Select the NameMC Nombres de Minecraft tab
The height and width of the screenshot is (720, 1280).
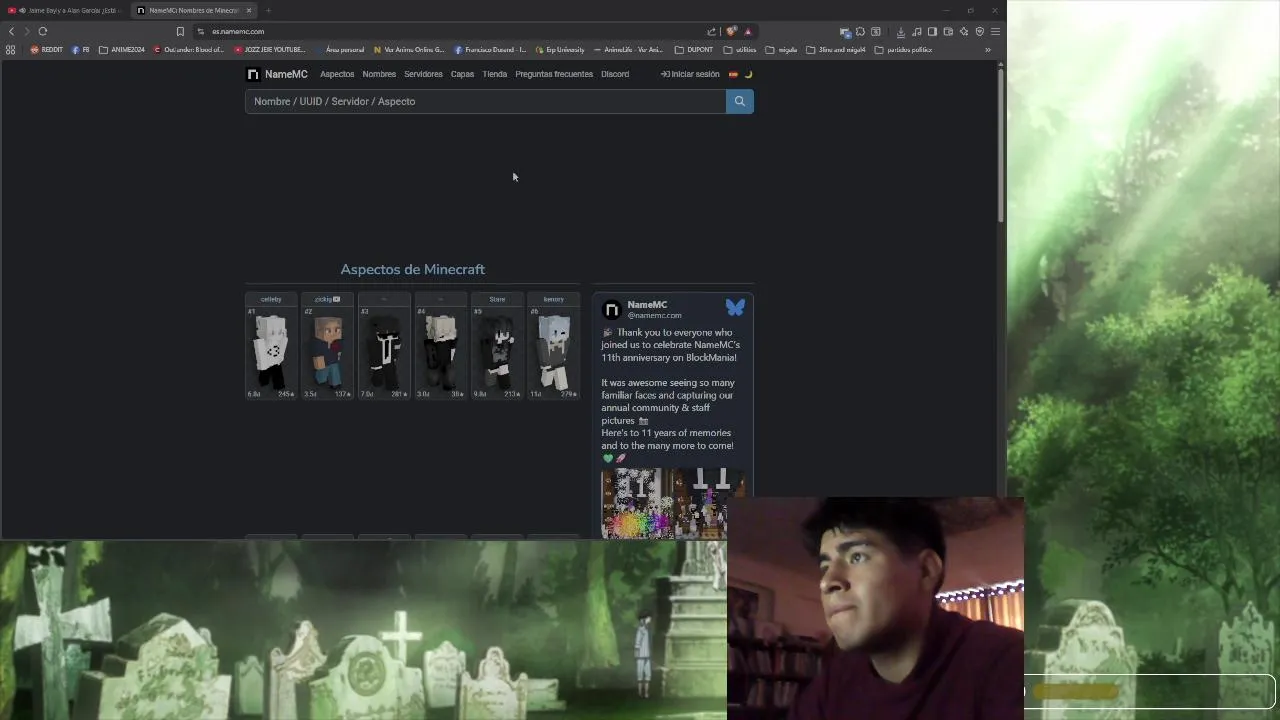pyautogui.click(x=194, y=10)
